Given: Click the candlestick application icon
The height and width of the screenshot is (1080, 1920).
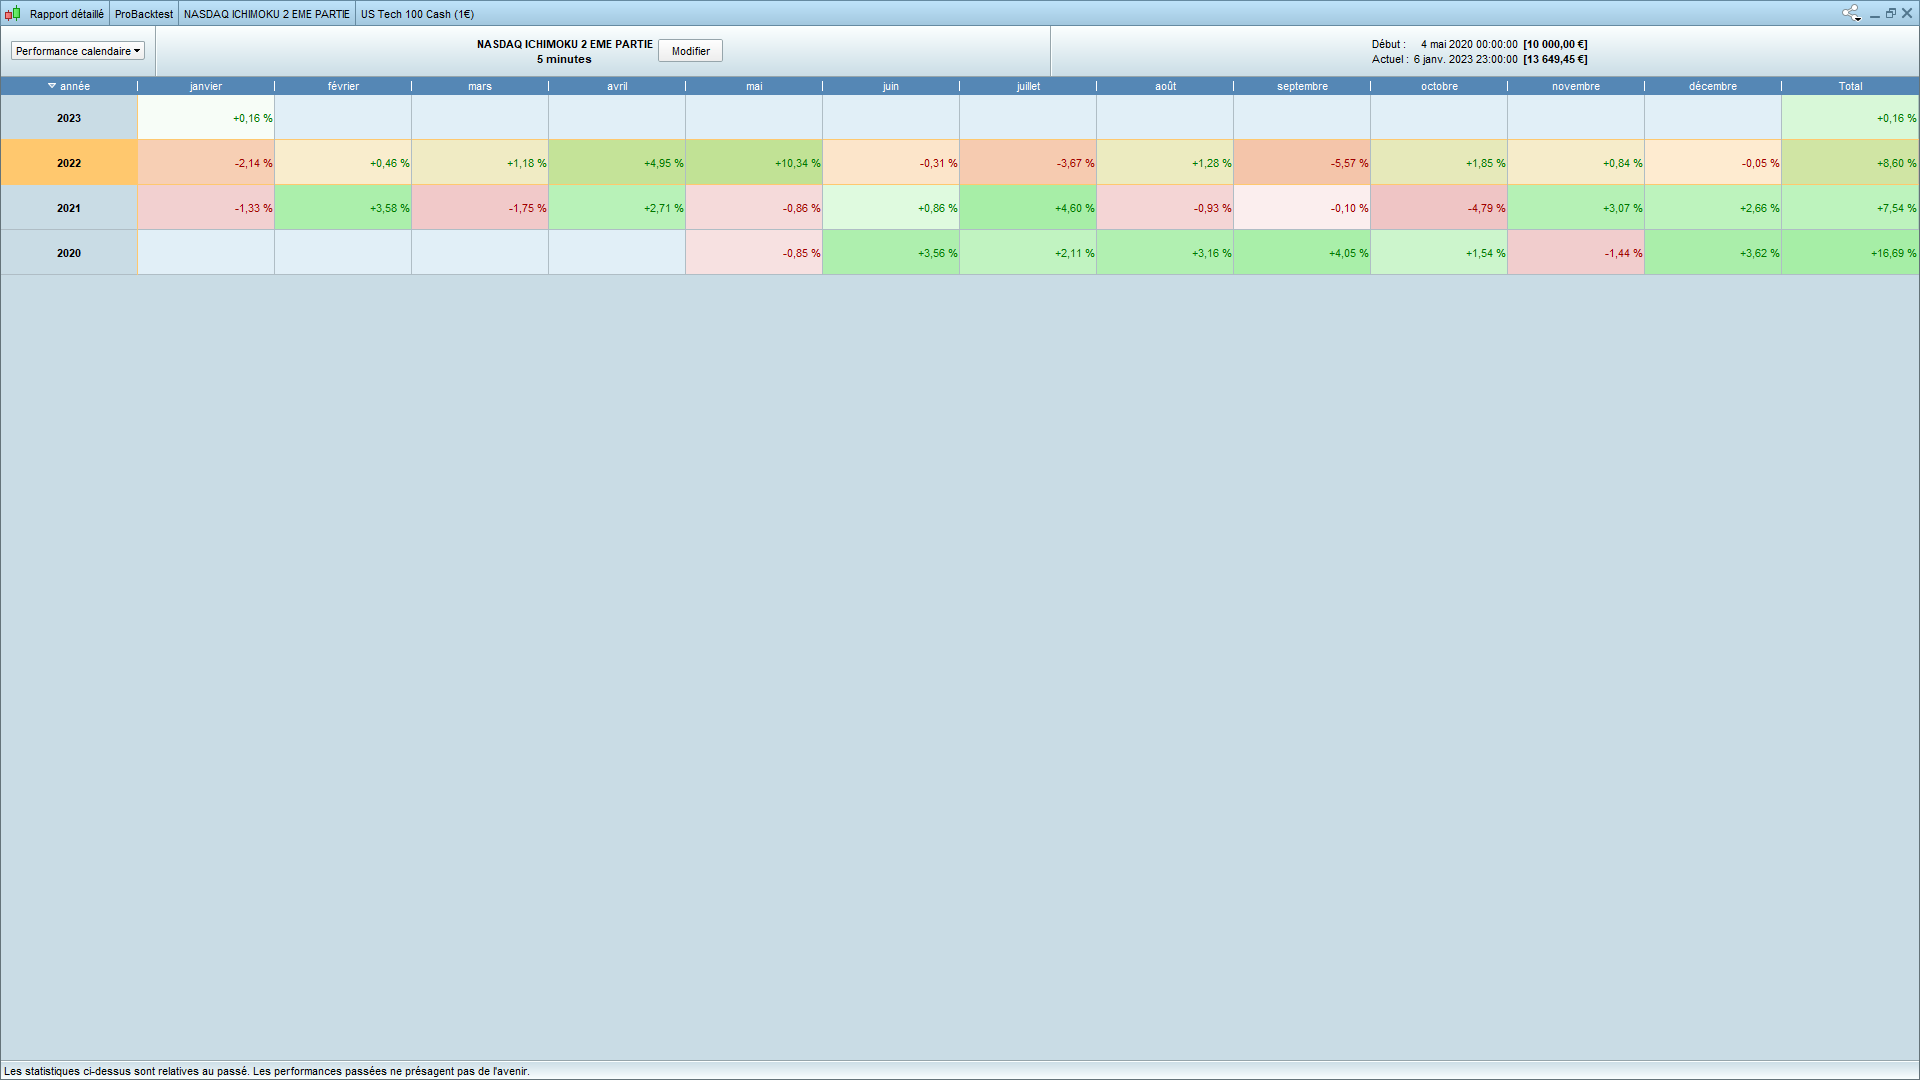Looking at the screenshot, I should [13, 13].
